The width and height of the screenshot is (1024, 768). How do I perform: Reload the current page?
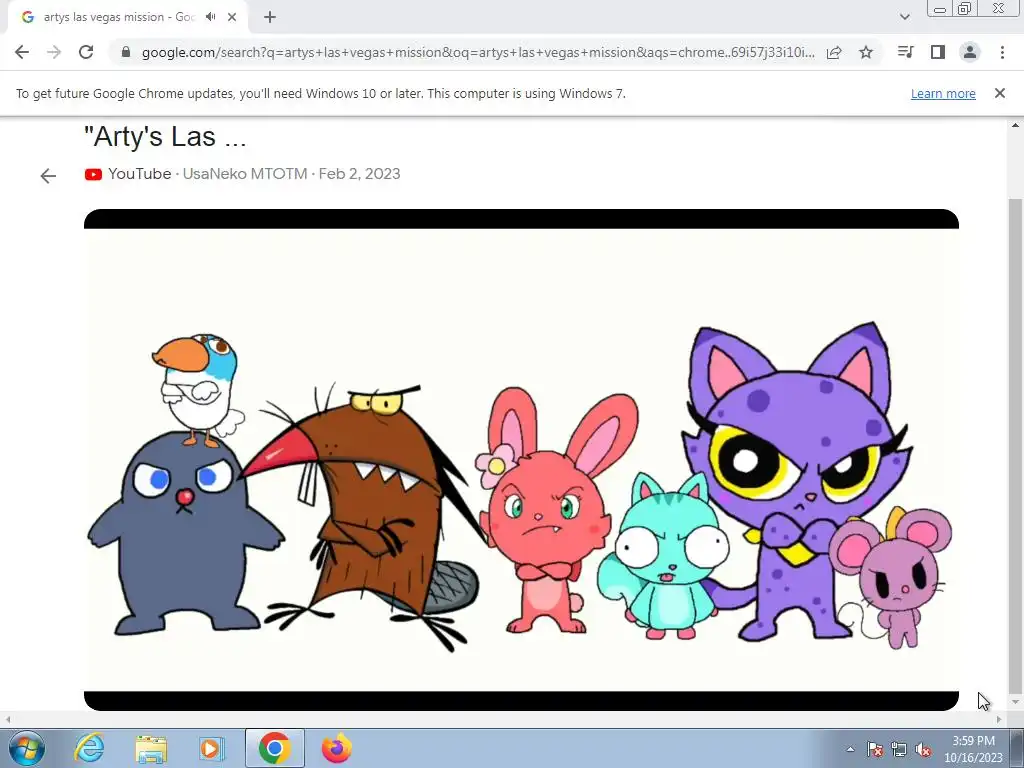point(86,52)
